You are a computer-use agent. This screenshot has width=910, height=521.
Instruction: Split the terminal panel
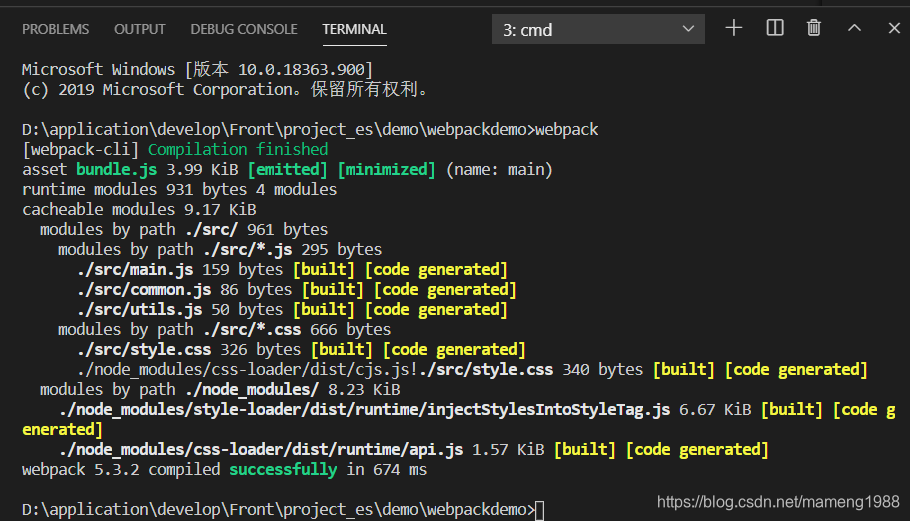pos(775,28)
